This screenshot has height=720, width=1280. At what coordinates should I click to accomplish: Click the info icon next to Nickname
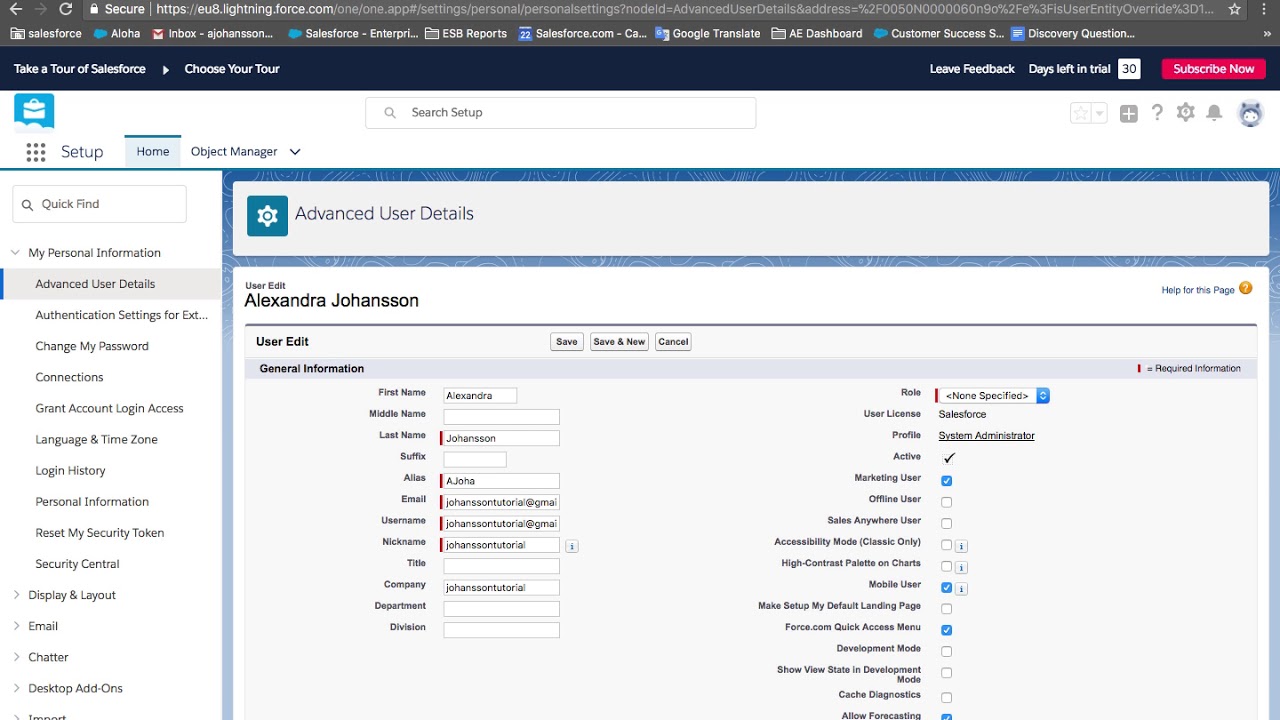(572, 546)
